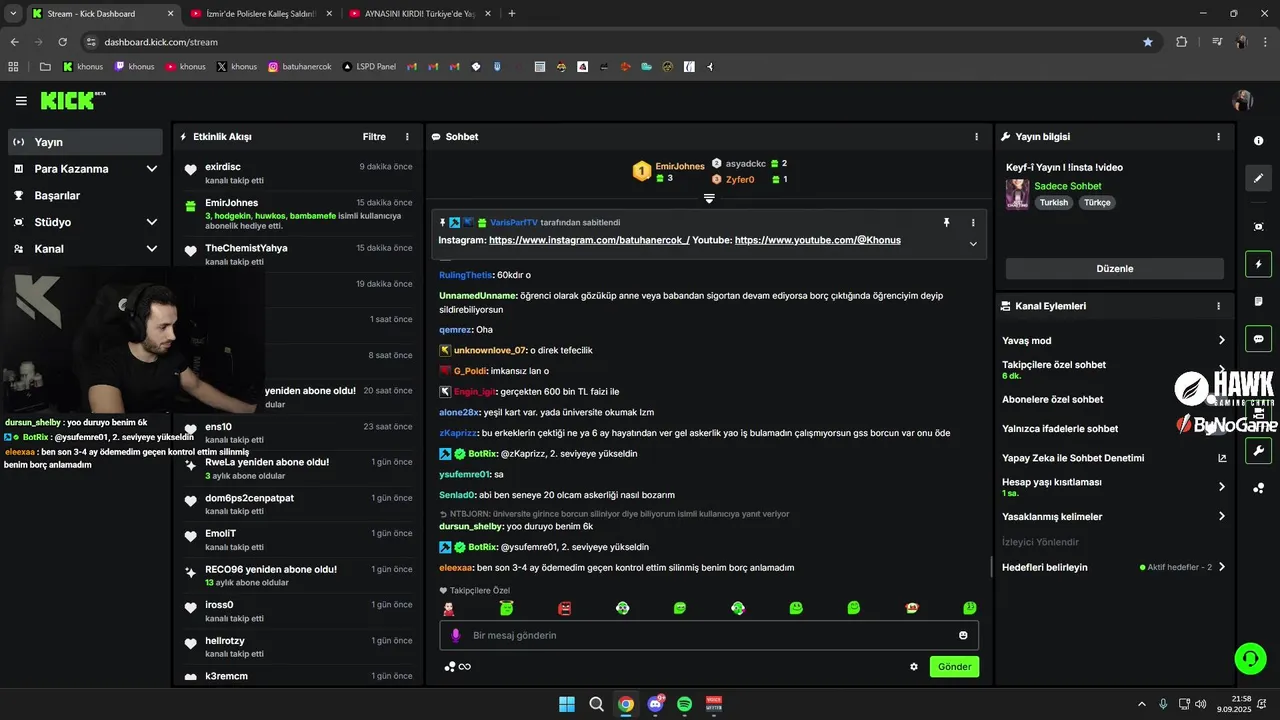Click the purple microphone icon in chat input
The height and width of the screenshot is (720, 1280).
click(456, 635)
